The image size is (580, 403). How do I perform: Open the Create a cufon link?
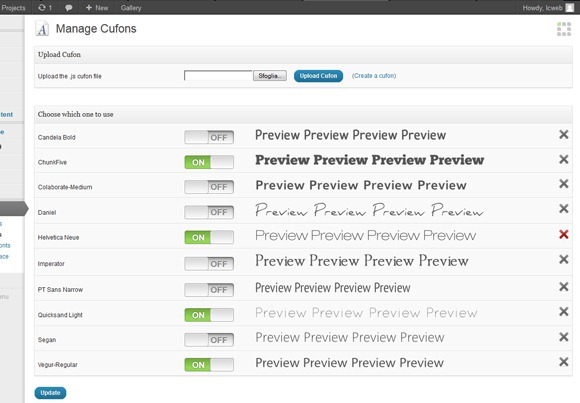tap(374, 75)
